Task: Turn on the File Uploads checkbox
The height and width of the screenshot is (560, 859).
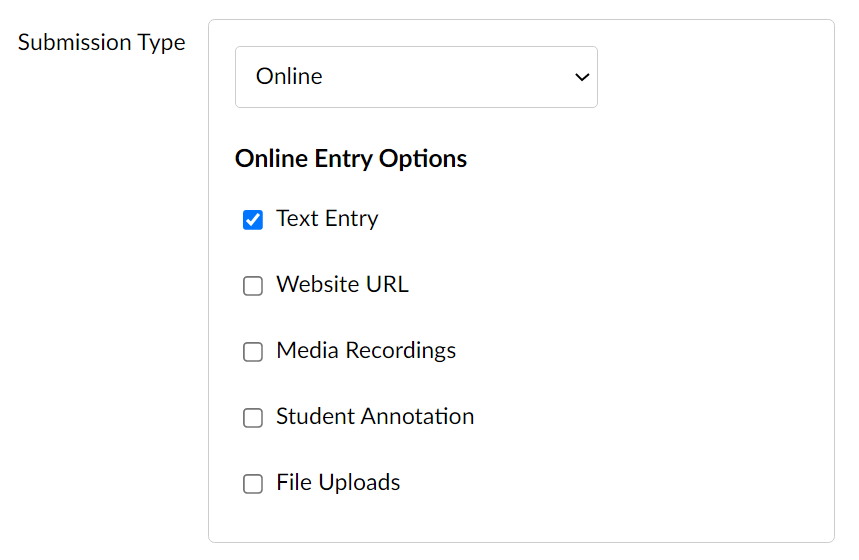Action: 253,484
